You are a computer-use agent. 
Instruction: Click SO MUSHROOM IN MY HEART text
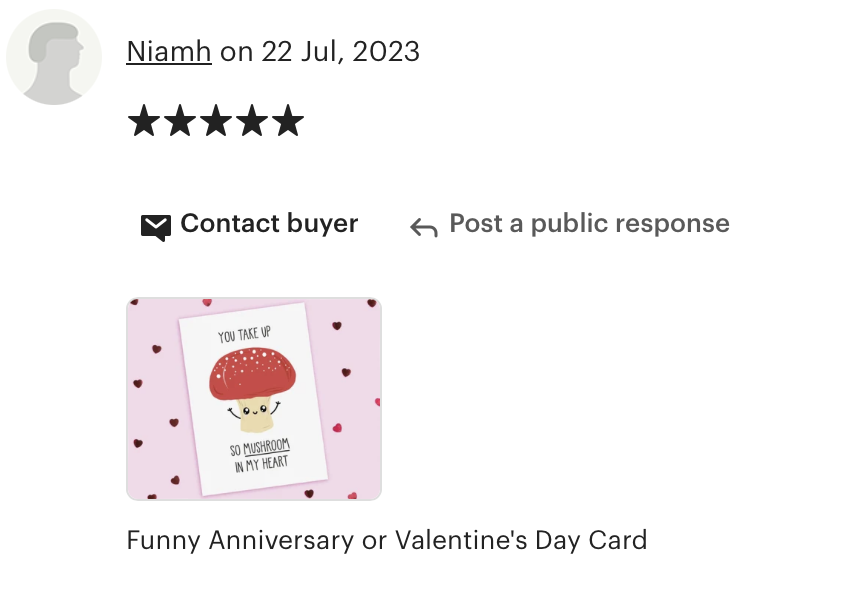tap(261, 455)
